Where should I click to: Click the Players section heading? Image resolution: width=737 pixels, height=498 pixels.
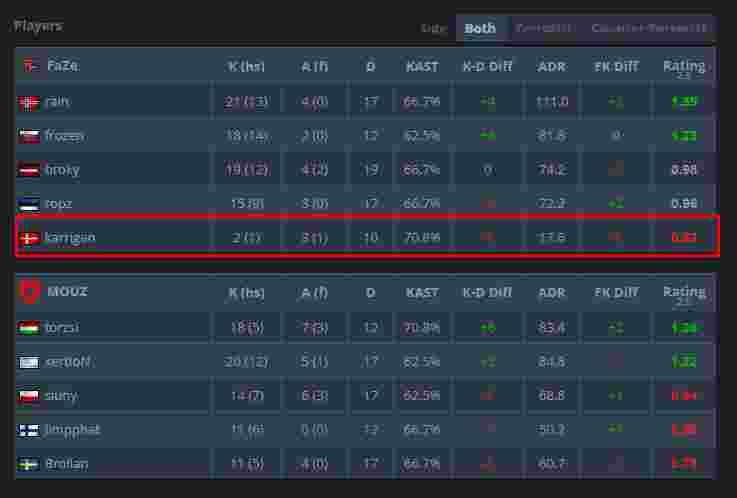coord(38,26)
